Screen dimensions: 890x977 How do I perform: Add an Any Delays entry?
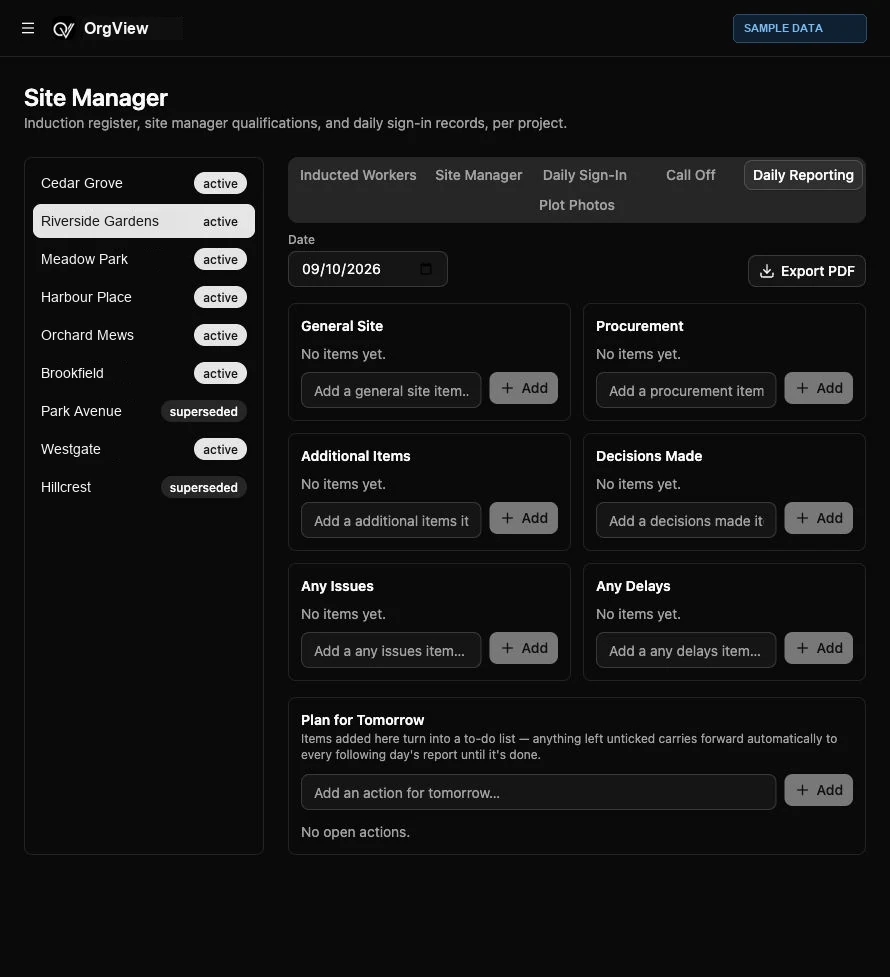coord(818,649)
